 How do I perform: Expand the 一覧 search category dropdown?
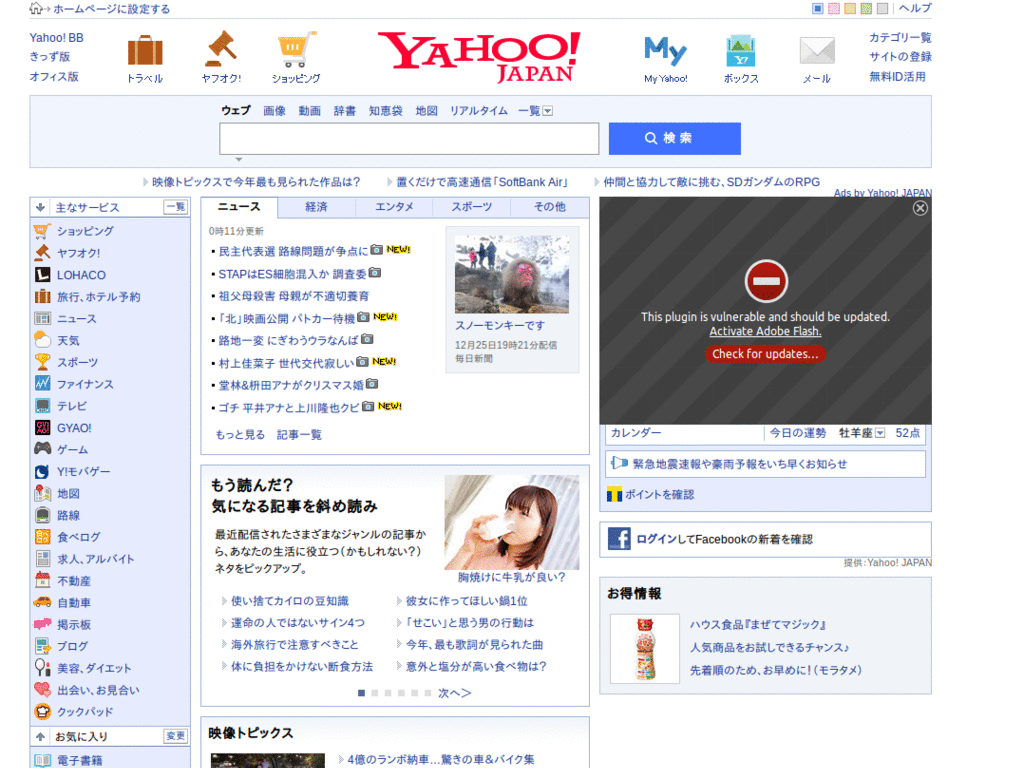coord(548,111)
